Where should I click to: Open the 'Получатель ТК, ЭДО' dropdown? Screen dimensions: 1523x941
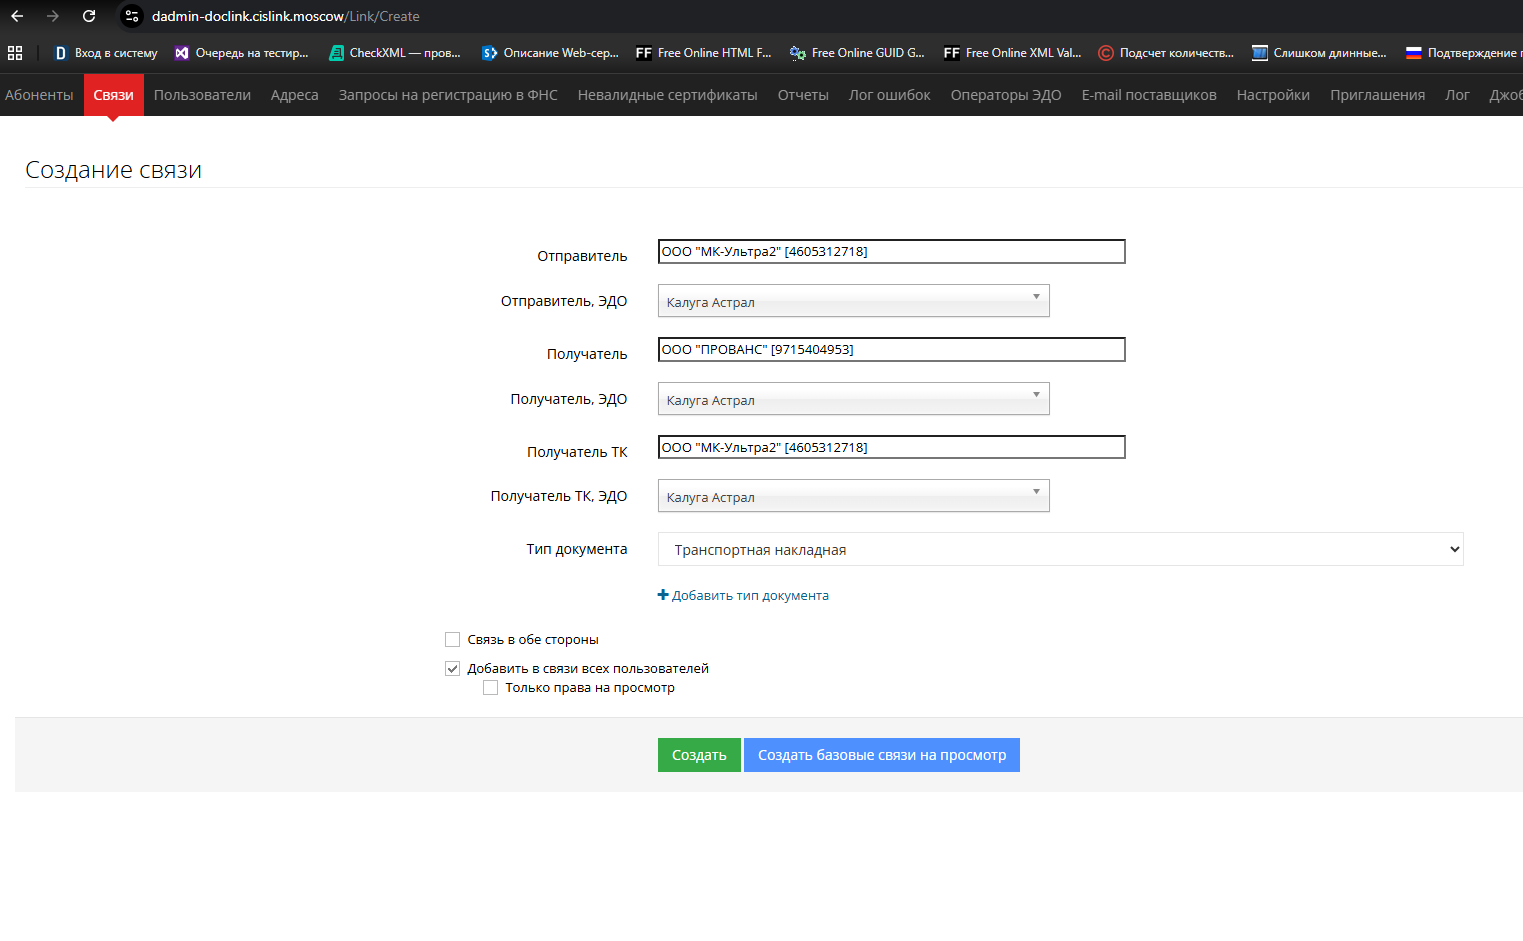tap(854, 496)
